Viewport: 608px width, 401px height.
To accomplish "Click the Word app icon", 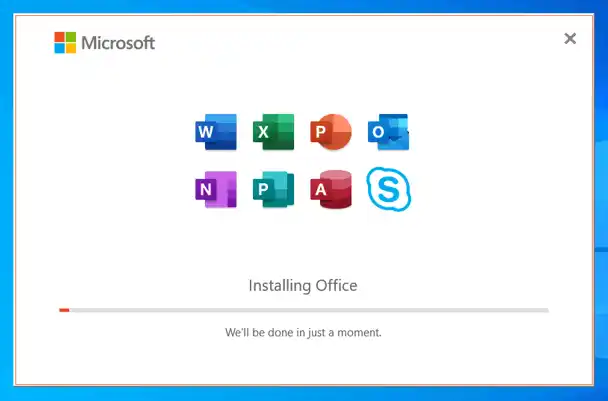I will 216,132.
